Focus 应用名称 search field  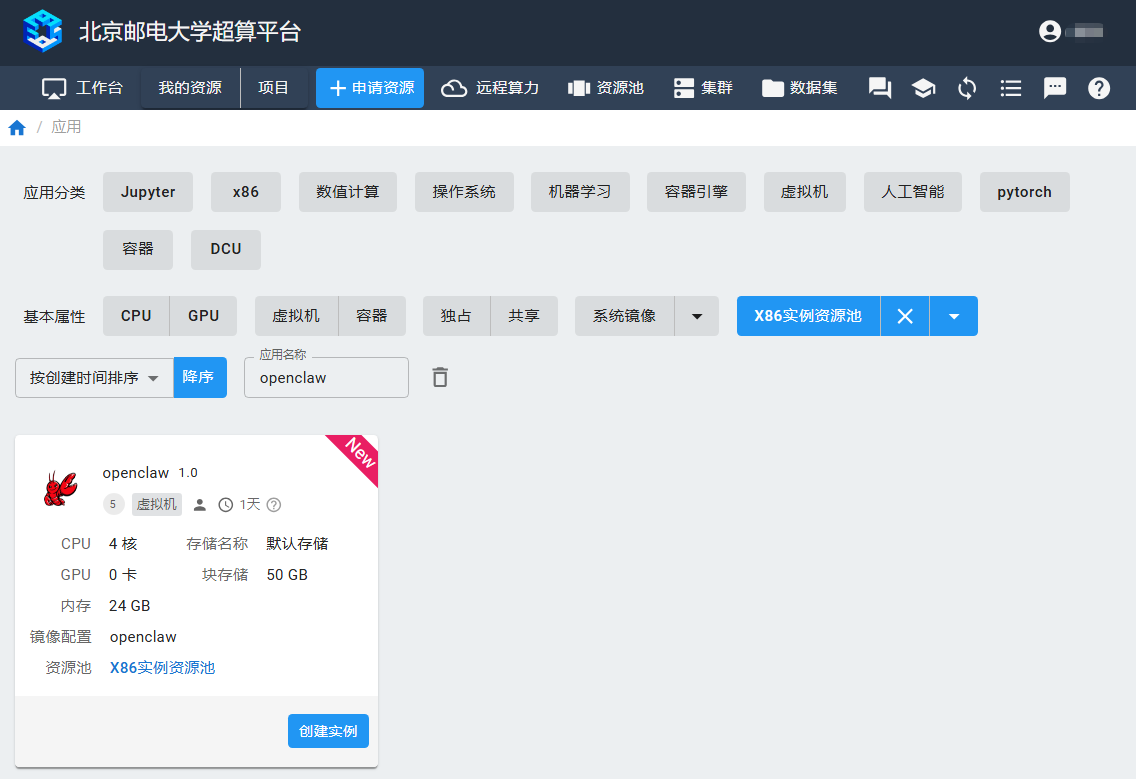tap(327, 378)
